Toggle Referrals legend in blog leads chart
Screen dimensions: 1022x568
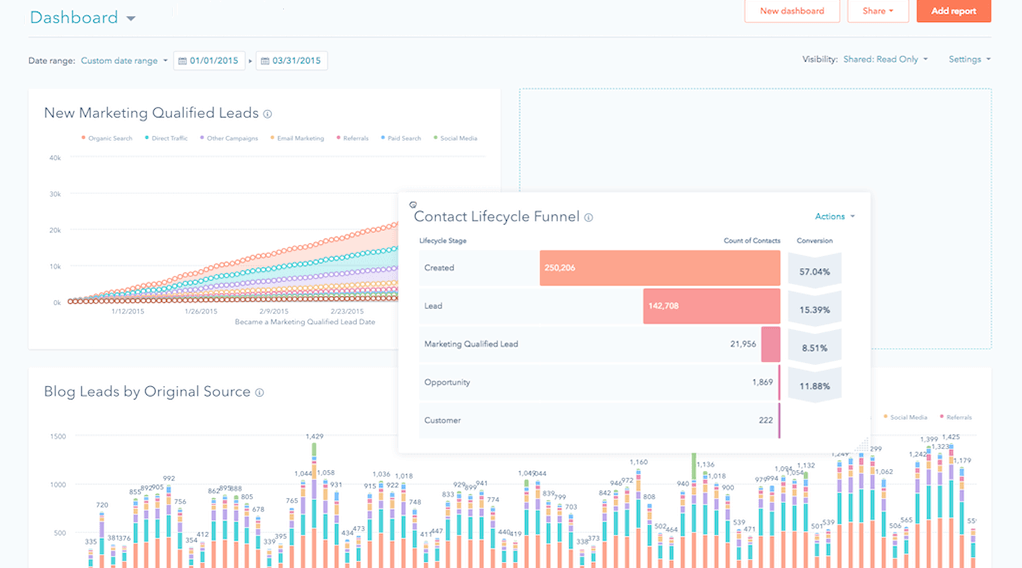point(956,417)
